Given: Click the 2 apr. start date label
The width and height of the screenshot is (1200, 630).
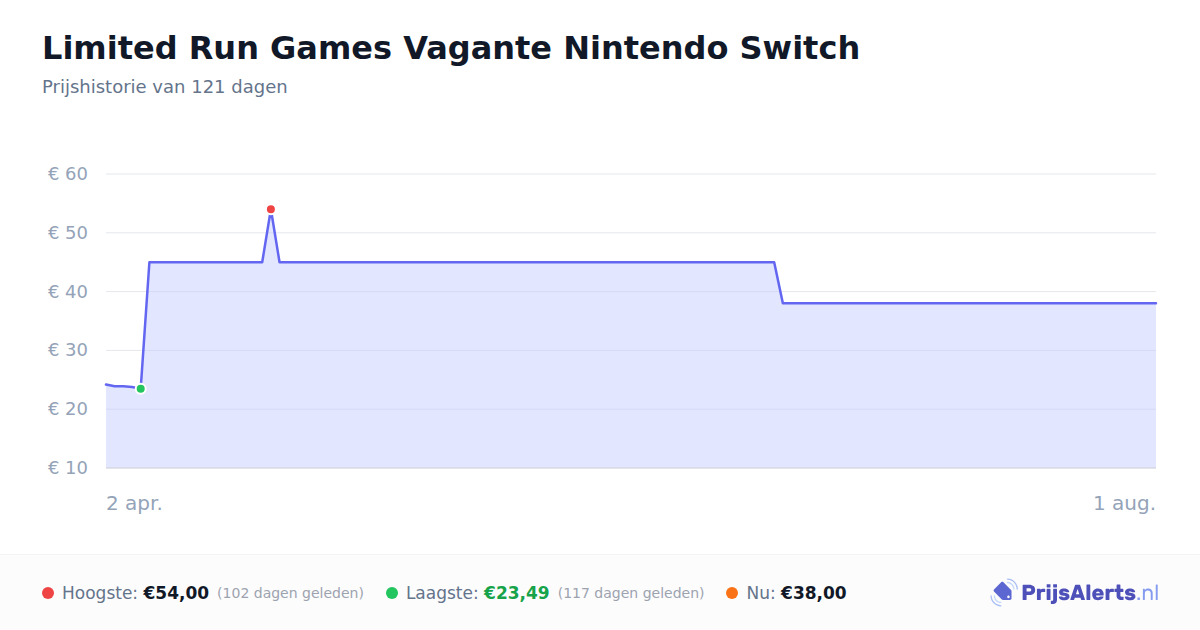Looking at the screenshot, I should (x=135, y=504).
